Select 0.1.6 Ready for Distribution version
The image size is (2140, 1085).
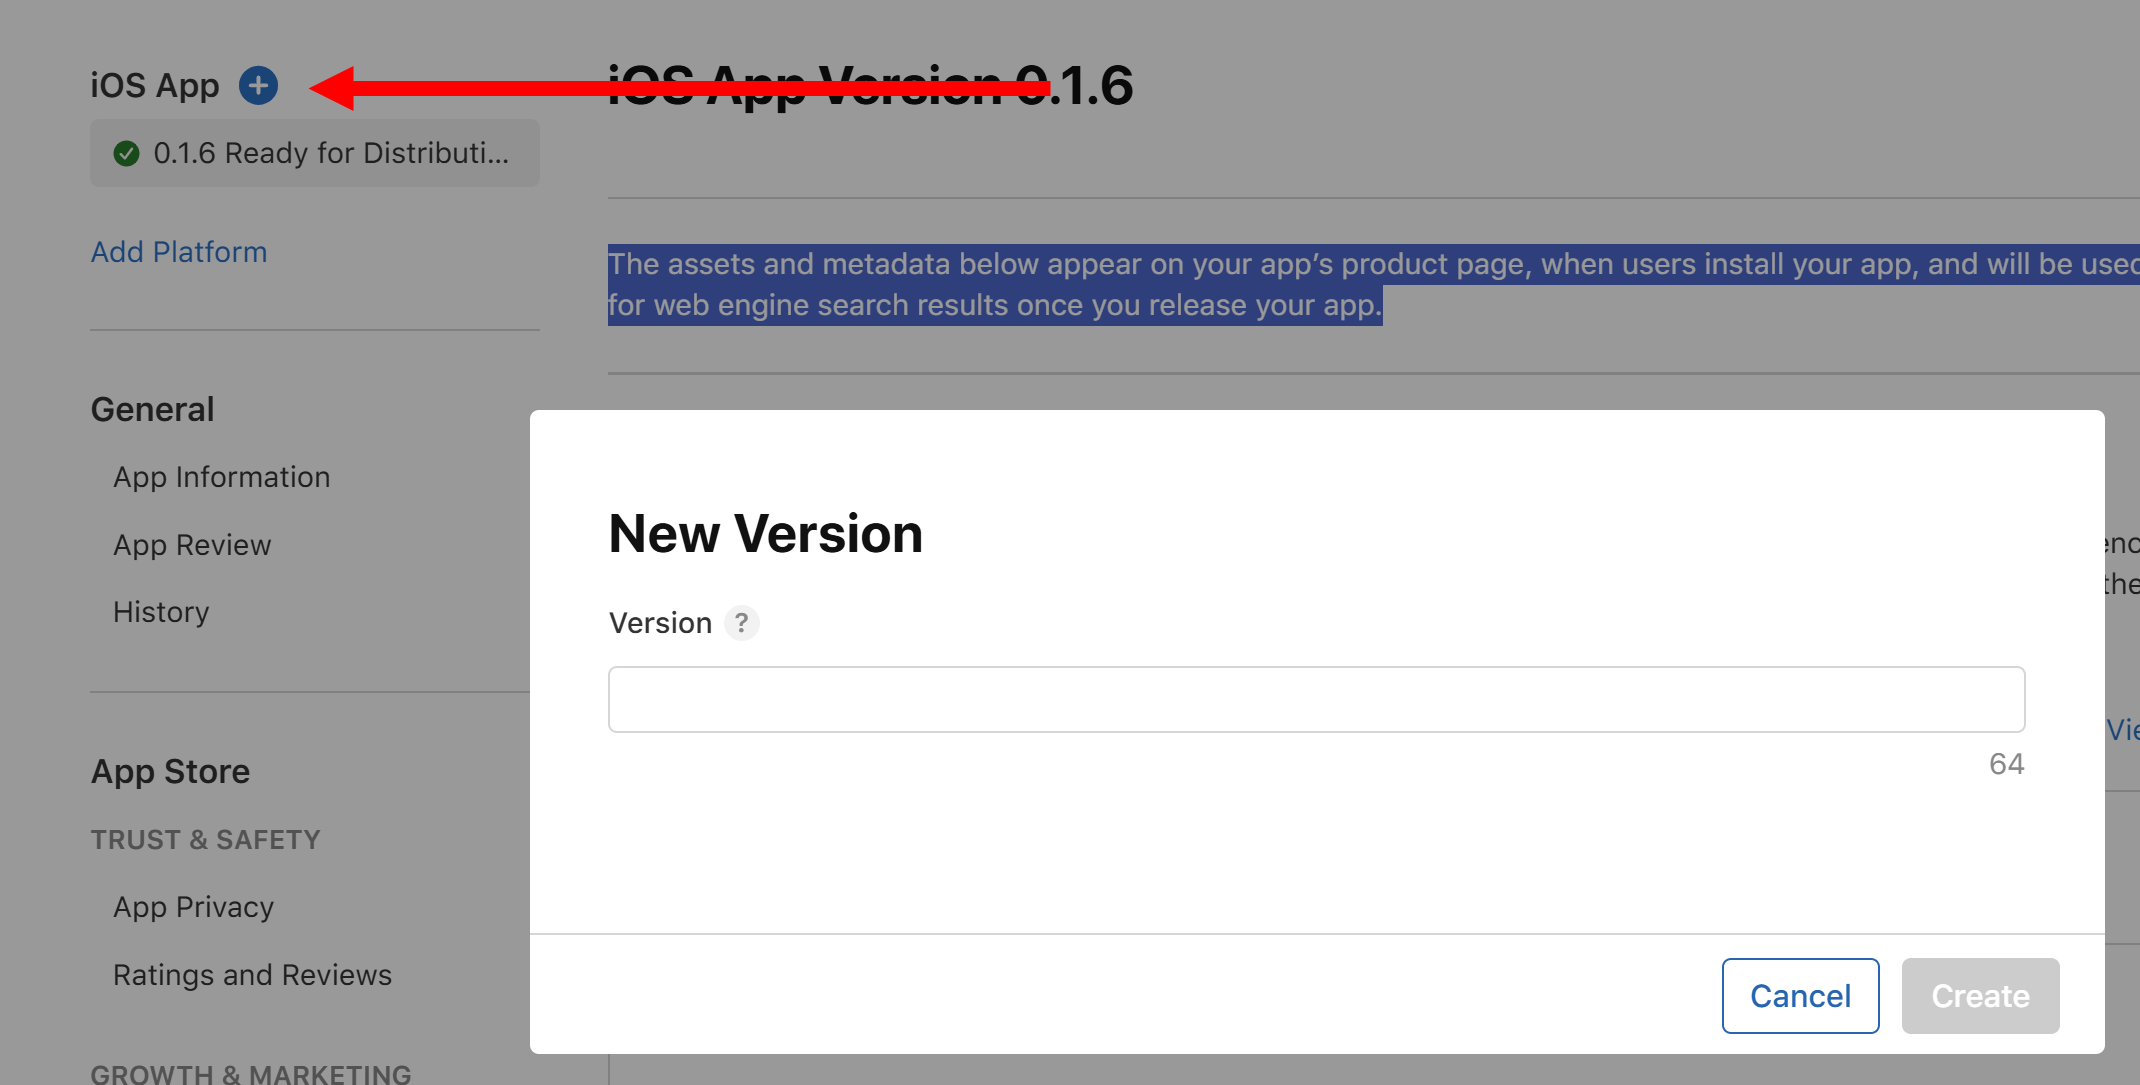coord(330,153)
